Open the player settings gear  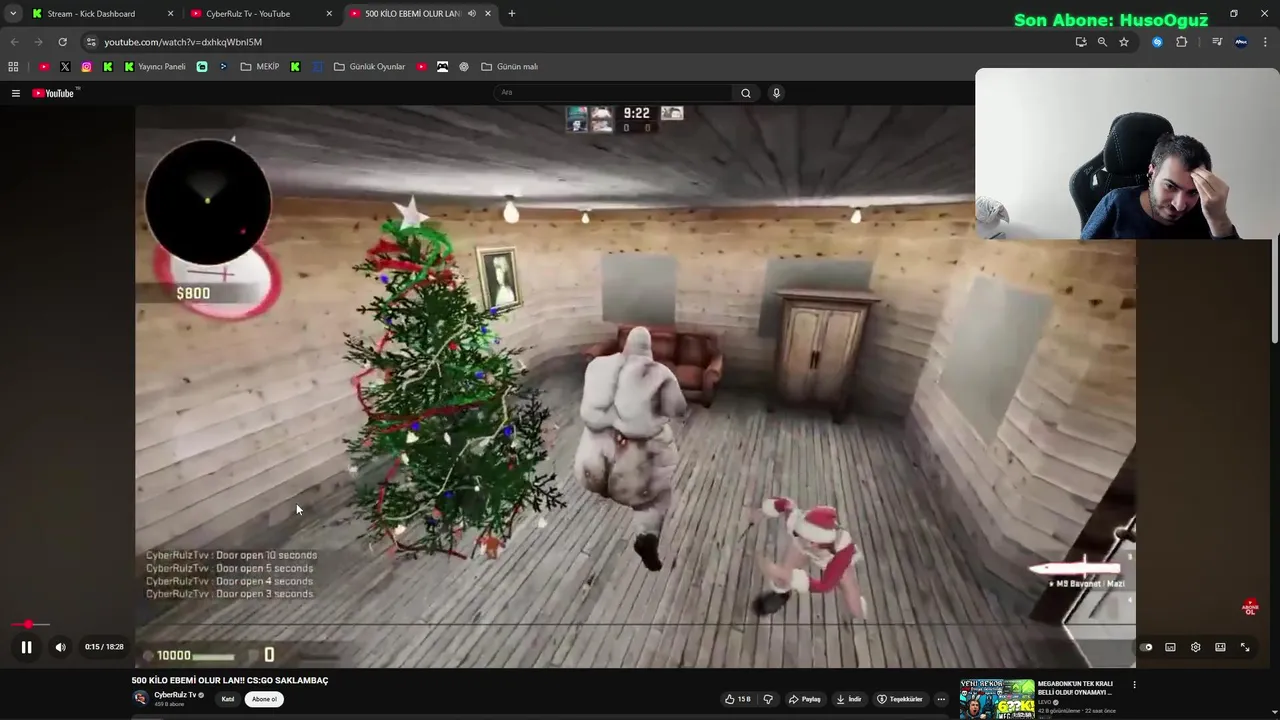[1195, 647]
